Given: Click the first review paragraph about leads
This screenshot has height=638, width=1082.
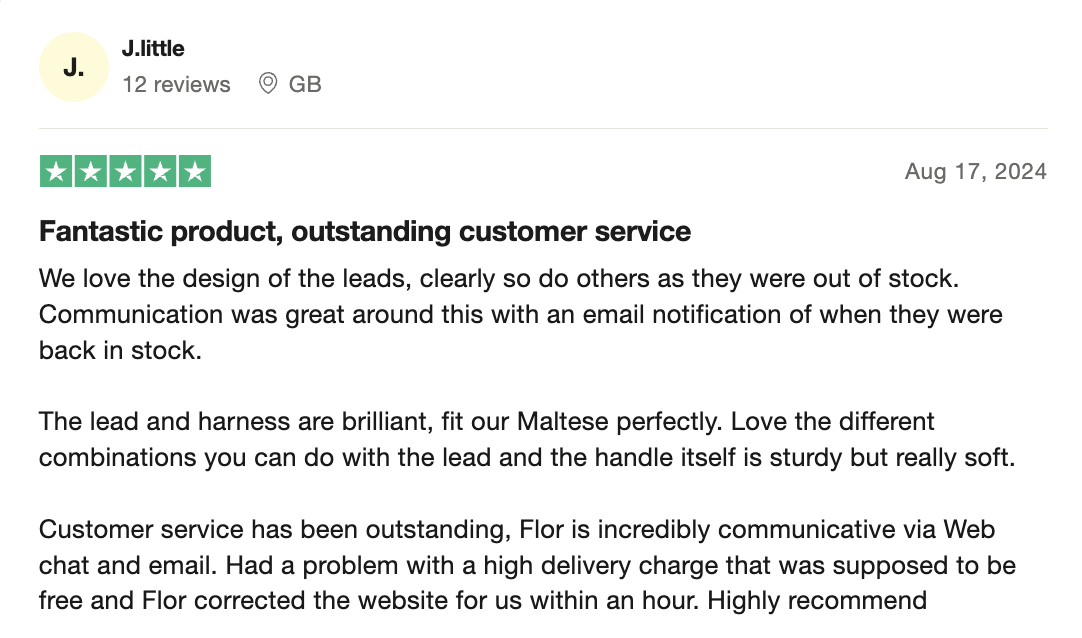Looking at the screenshot, I should pos(521,315).
